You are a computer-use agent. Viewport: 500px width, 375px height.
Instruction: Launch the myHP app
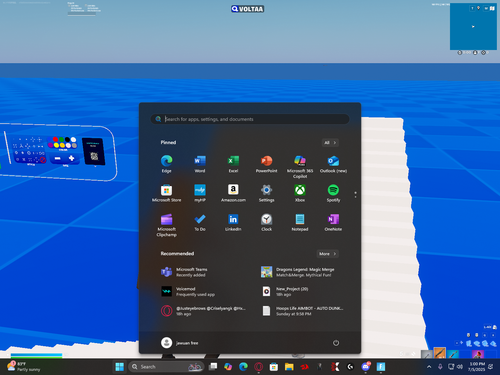click(200, 193)
